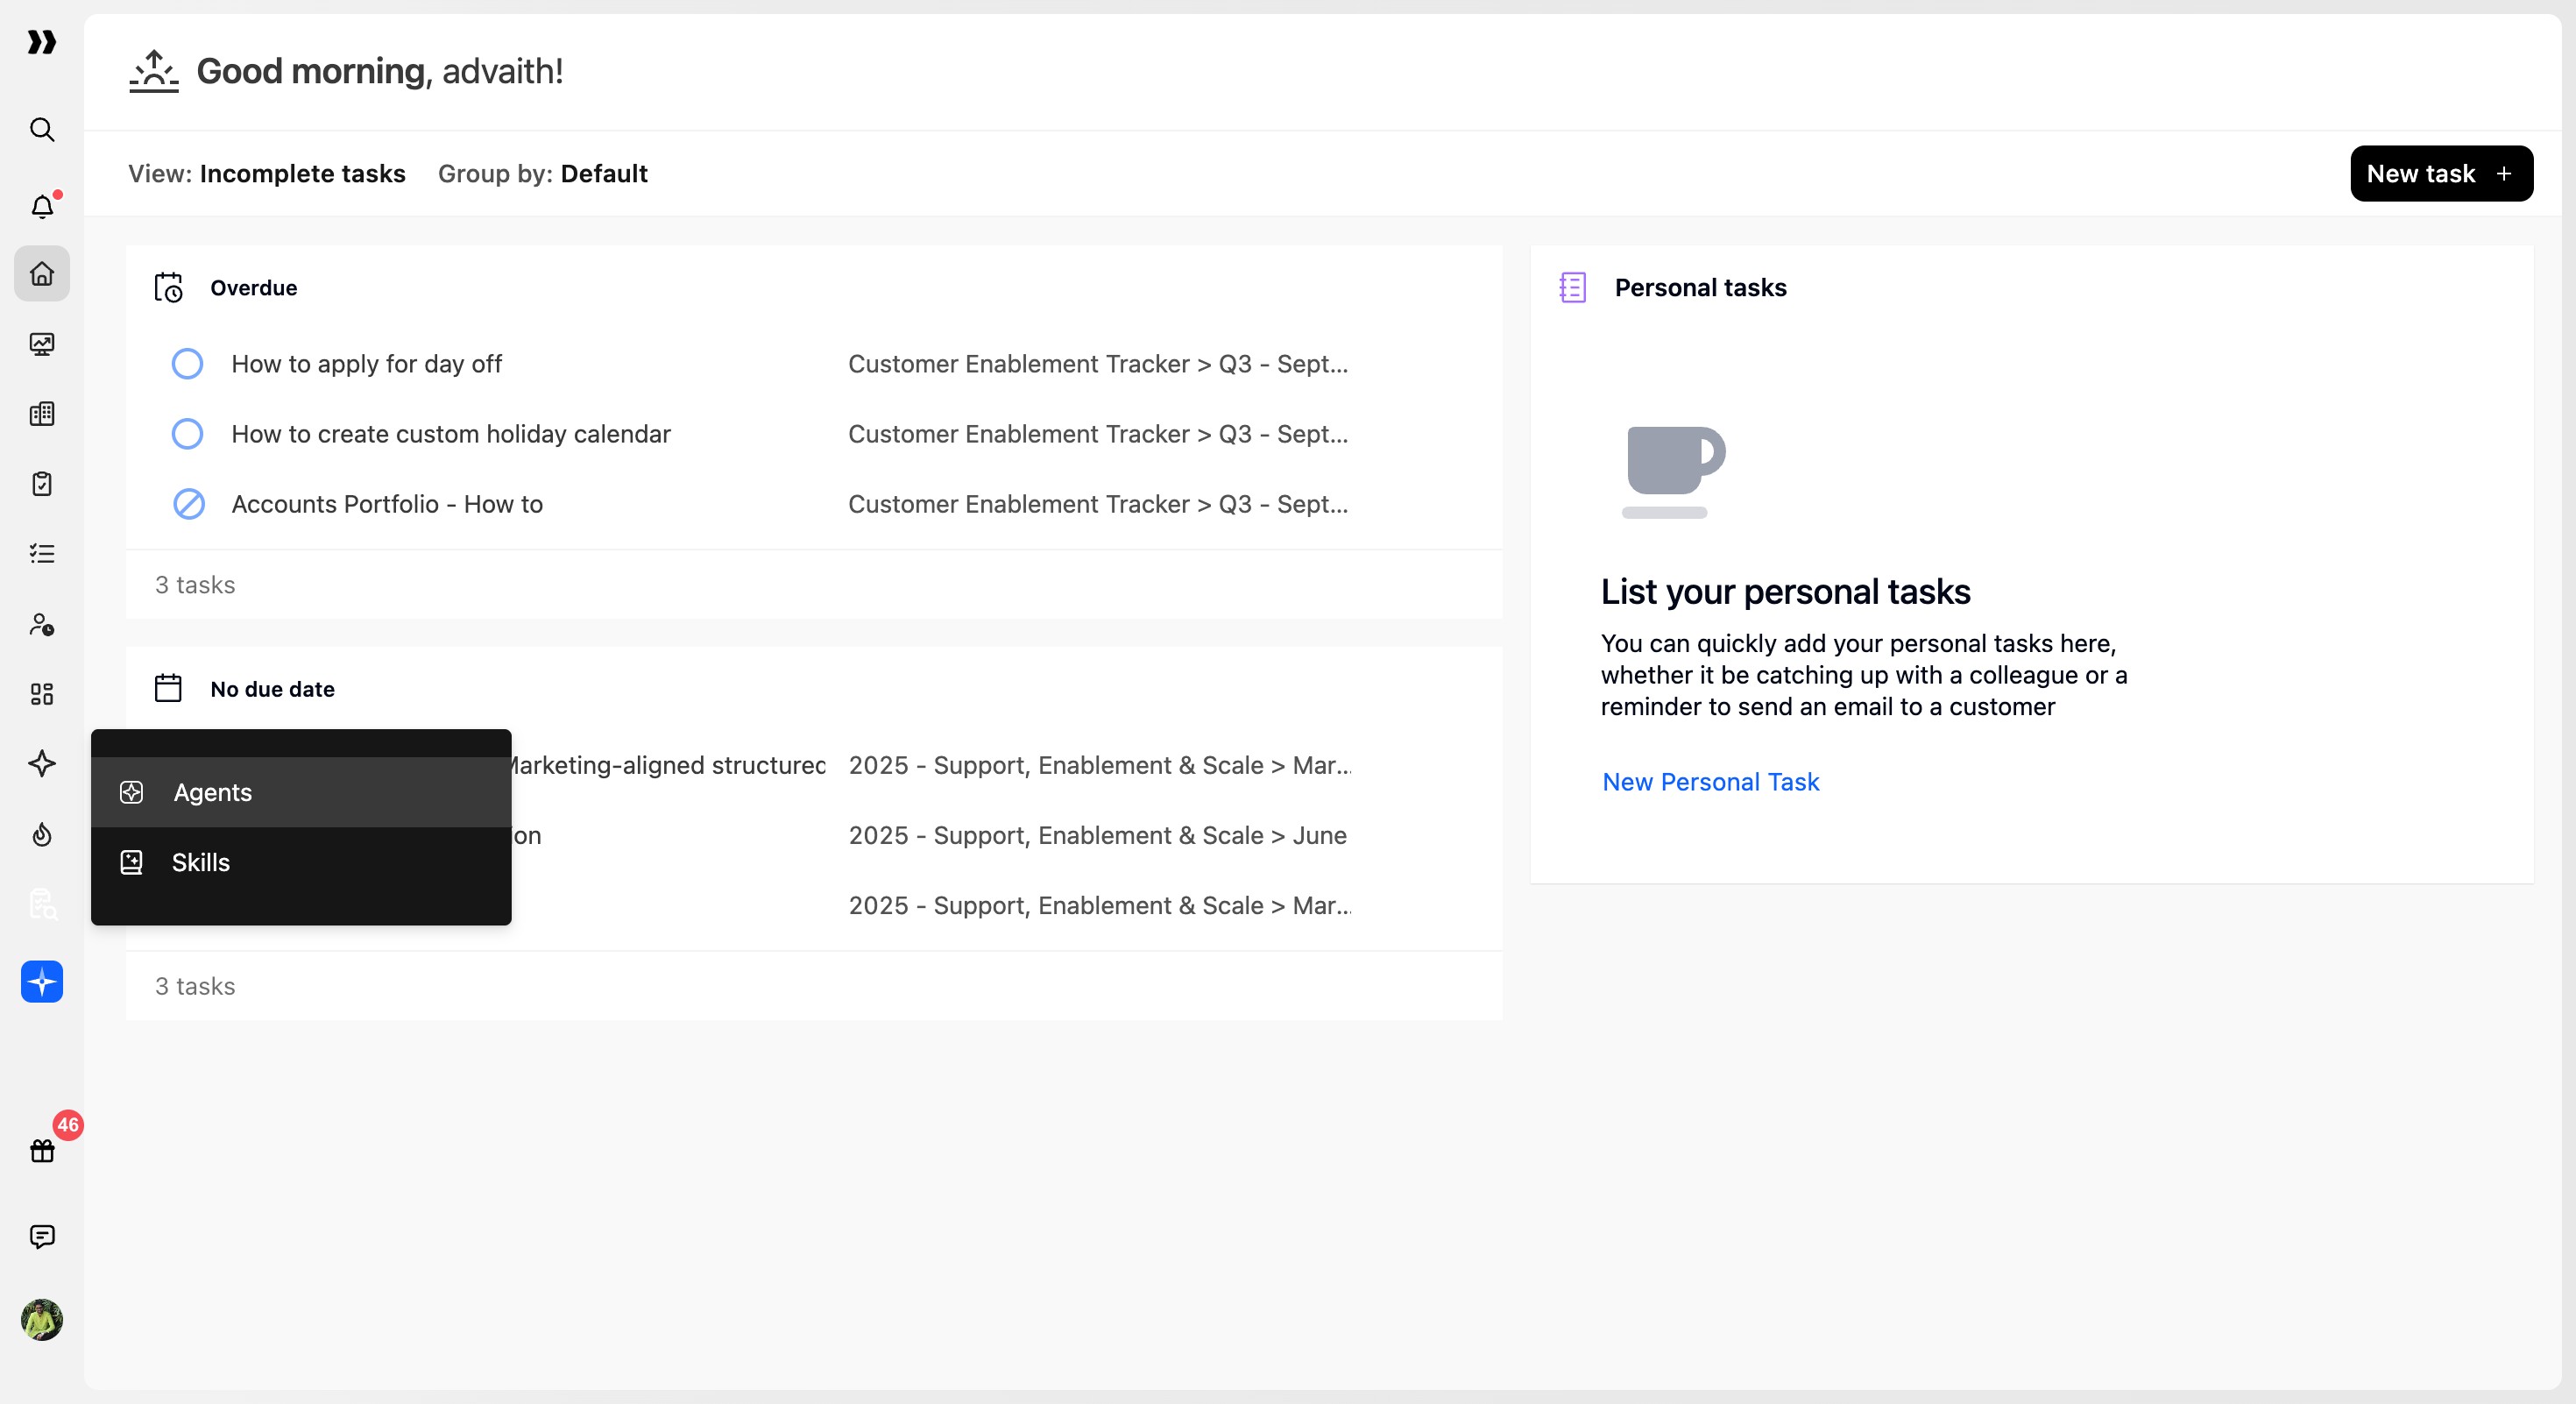
Task: Click the sunrise icon beside the greeting
Action: [154, 71]
